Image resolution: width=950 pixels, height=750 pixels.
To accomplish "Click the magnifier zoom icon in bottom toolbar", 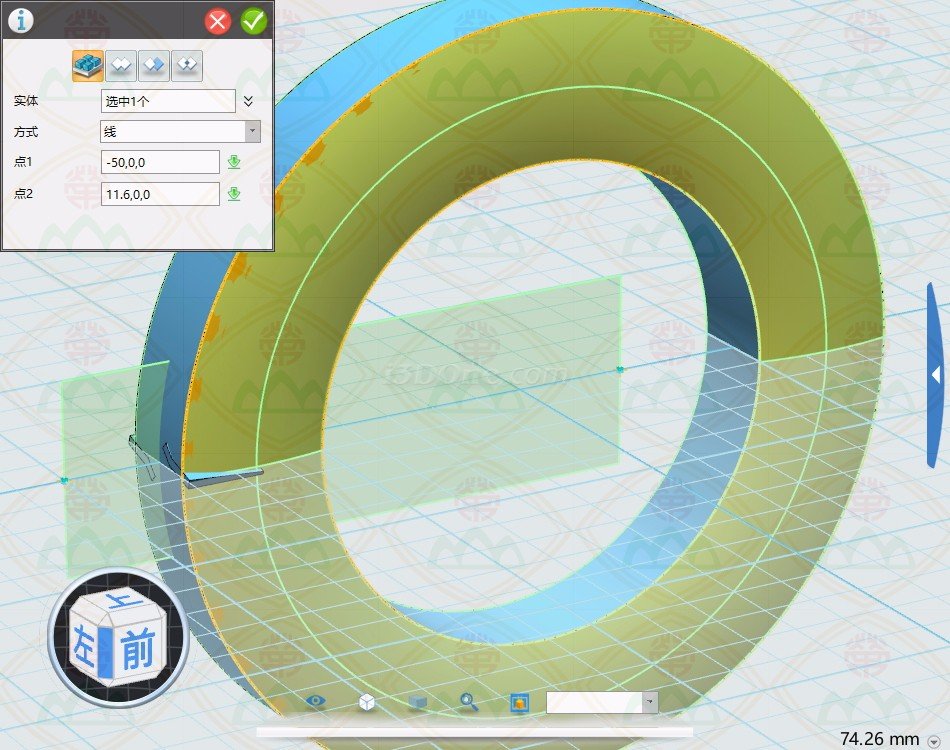I will click(x=468, y=702).
